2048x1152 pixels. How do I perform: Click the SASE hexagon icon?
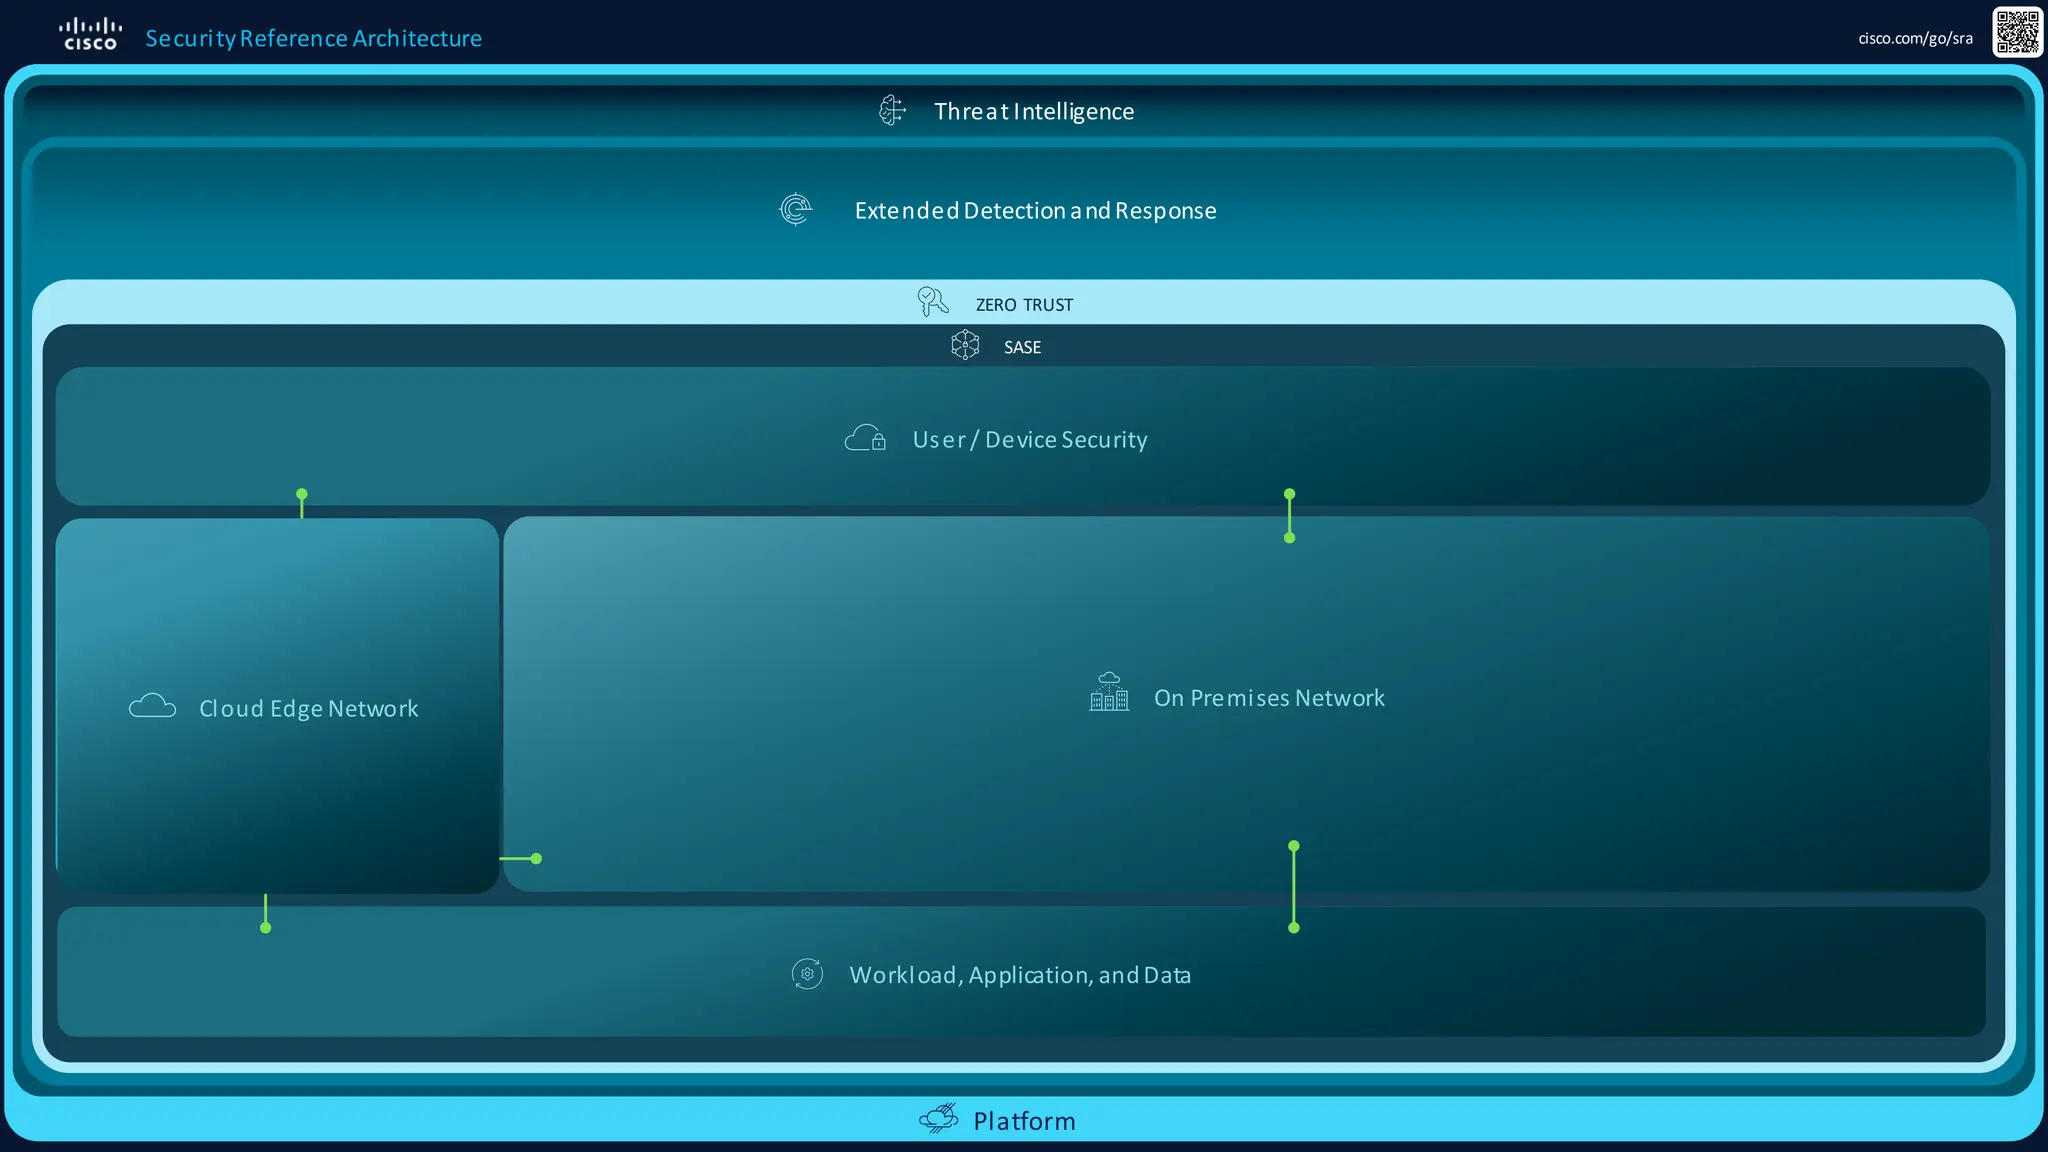[965, 346]
